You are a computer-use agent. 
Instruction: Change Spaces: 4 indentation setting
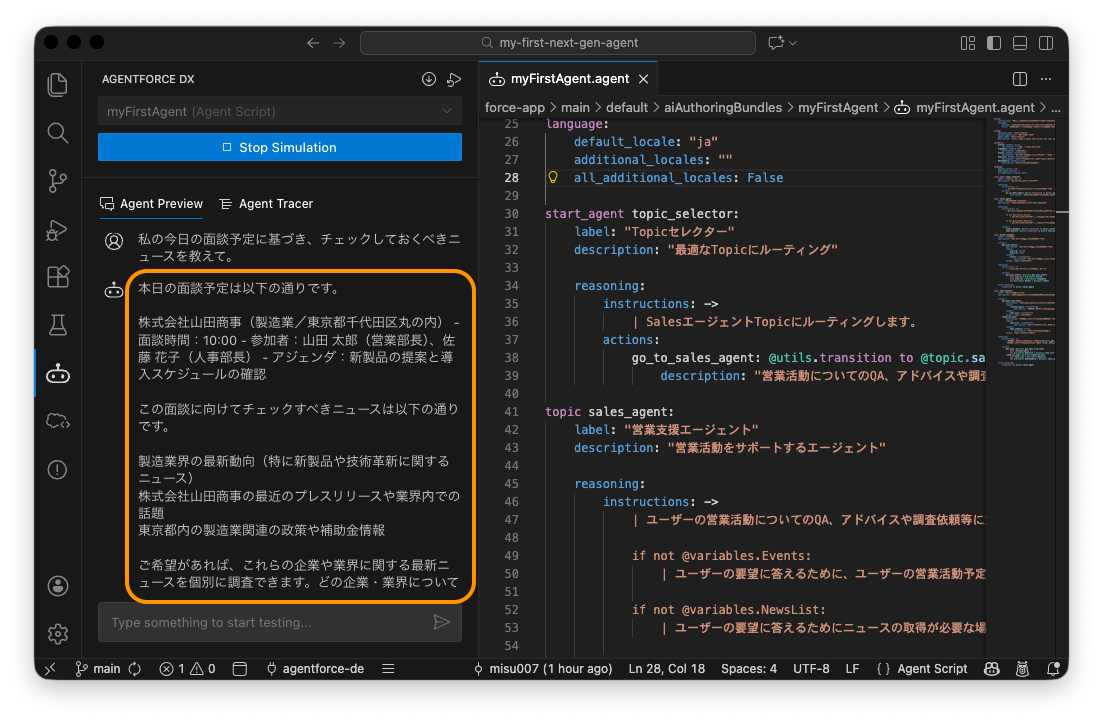[749, 669]
